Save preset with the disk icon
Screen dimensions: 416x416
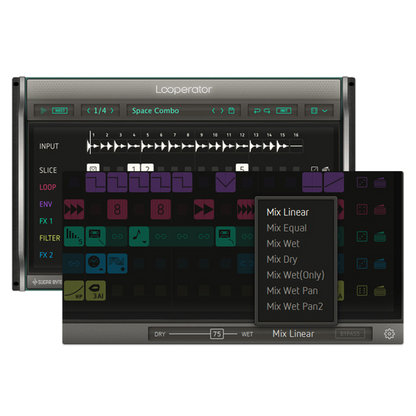tap(231, 110)
